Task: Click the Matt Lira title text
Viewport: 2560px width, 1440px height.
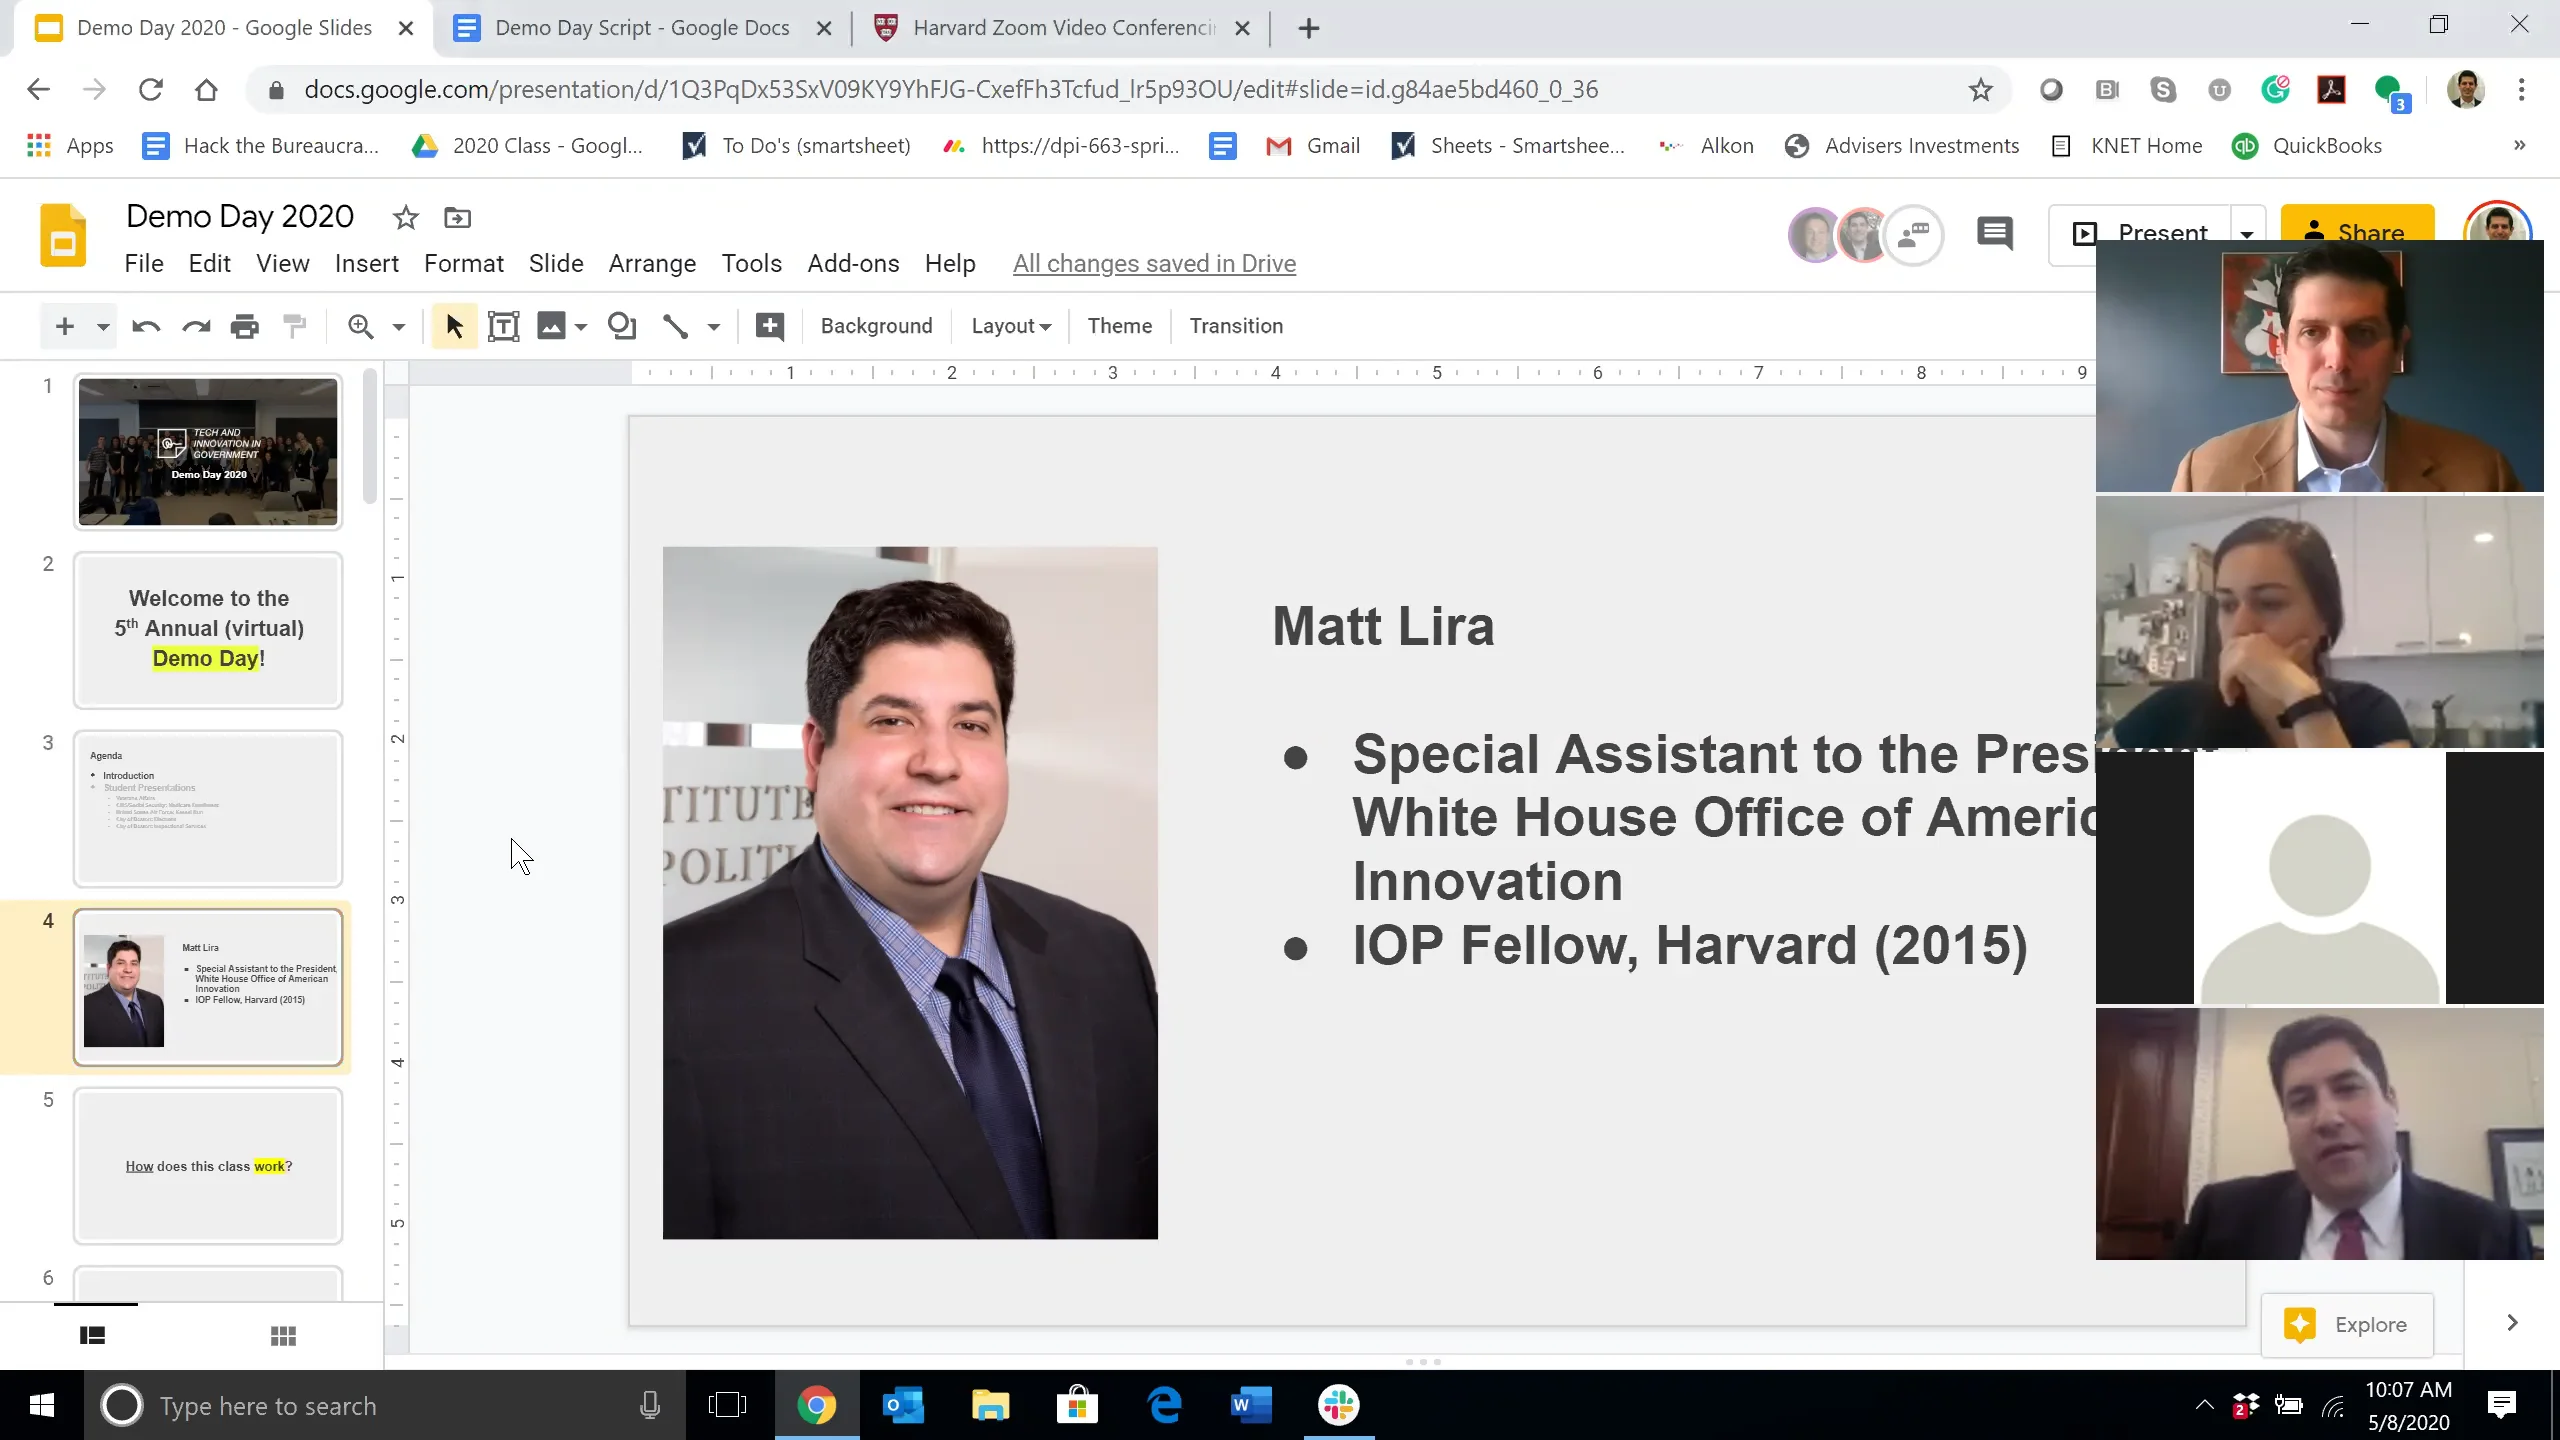Action: (x=1383, y=626)
